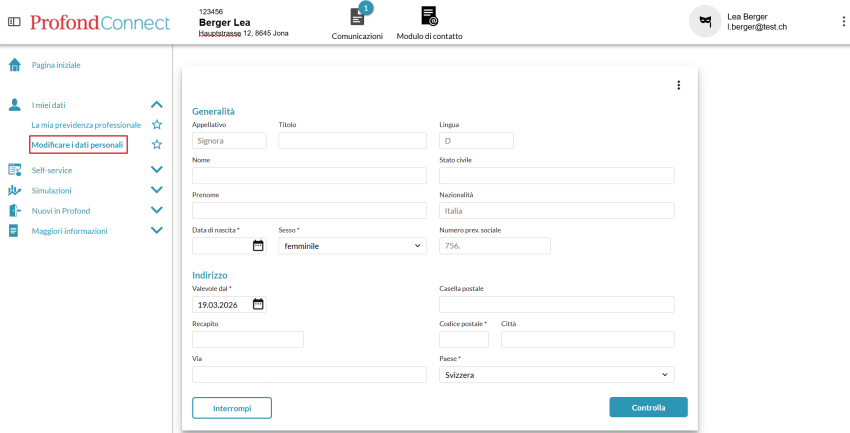The height and width of the screenshot is (433, 850).
Task: Expand the Simulazioni chevron
Action: [157, 190]
